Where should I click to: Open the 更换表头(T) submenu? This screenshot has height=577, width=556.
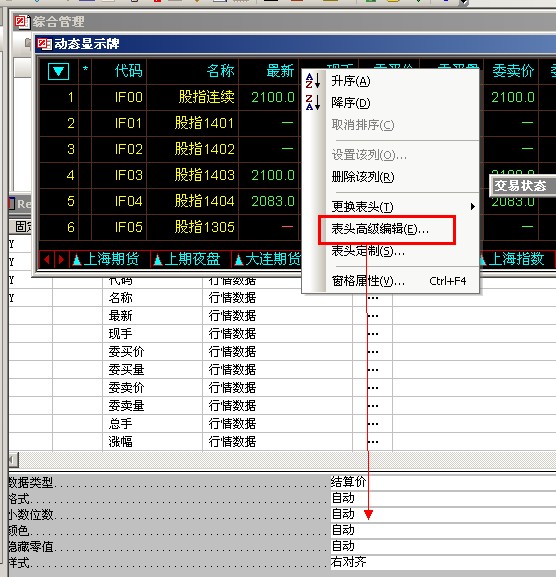391,206
